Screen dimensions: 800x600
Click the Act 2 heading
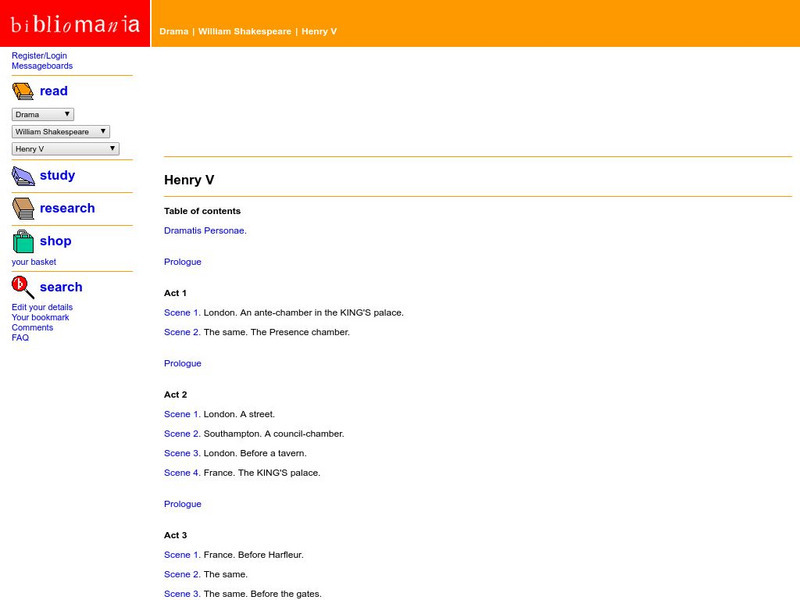(x=176, y=394)
